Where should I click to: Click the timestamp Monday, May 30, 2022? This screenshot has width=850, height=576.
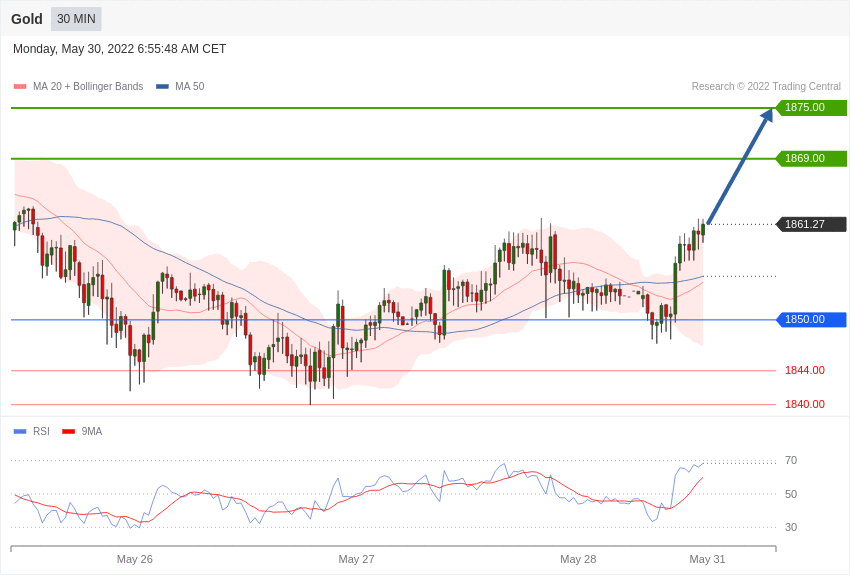click(x=119, y=49)
